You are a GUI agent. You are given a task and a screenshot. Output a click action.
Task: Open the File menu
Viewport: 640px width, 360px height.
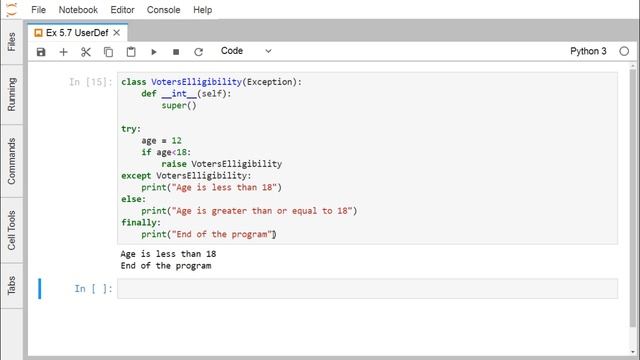38,10
